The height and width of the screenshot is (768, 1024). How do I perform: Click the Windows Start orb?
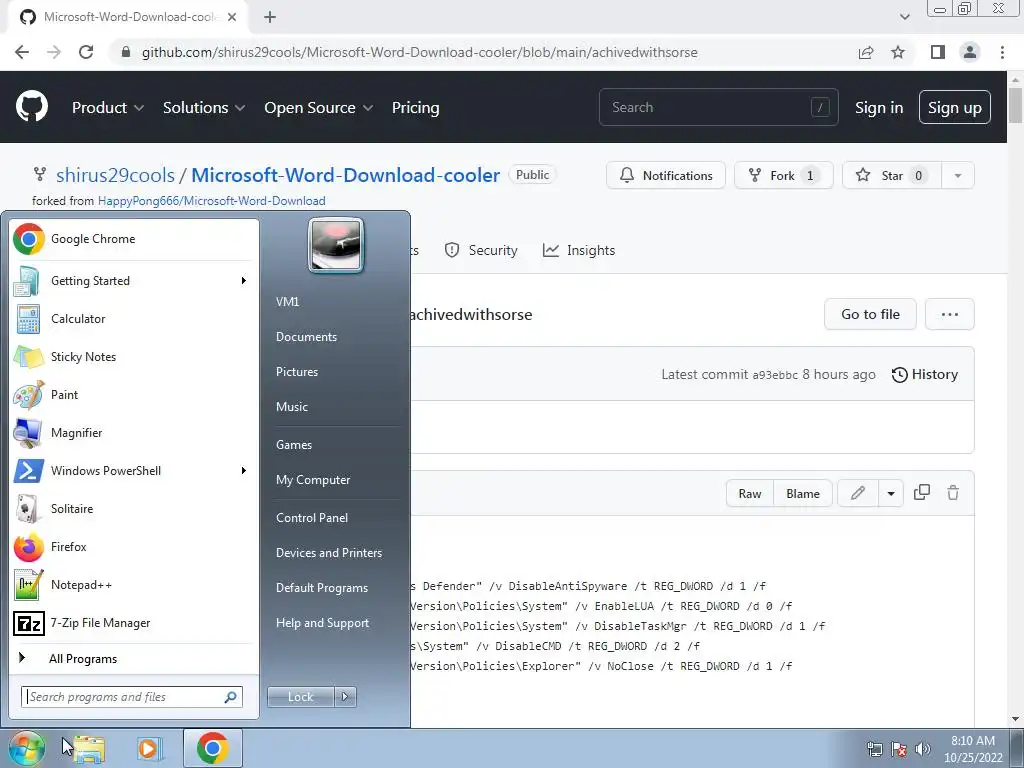27,748
